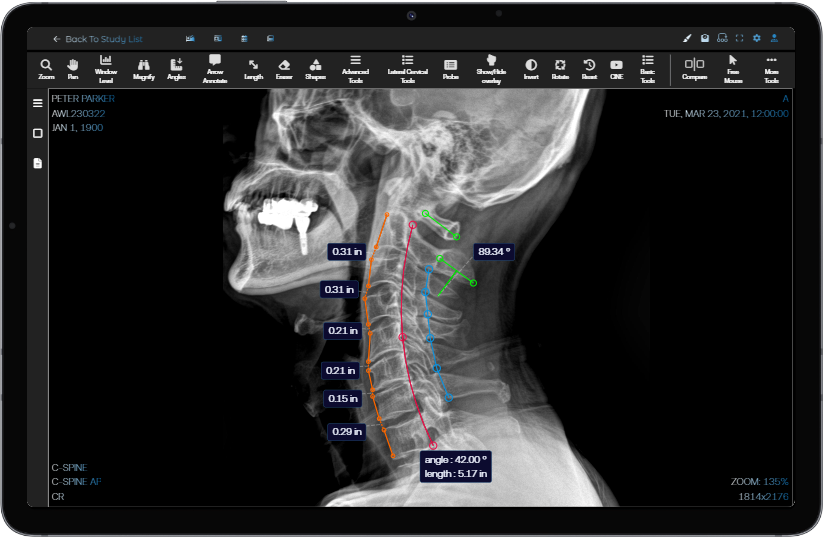The width and height of the screenshot is (823, 537).
Task: Activate the Pan hand tool
Action: coord(72,68)
